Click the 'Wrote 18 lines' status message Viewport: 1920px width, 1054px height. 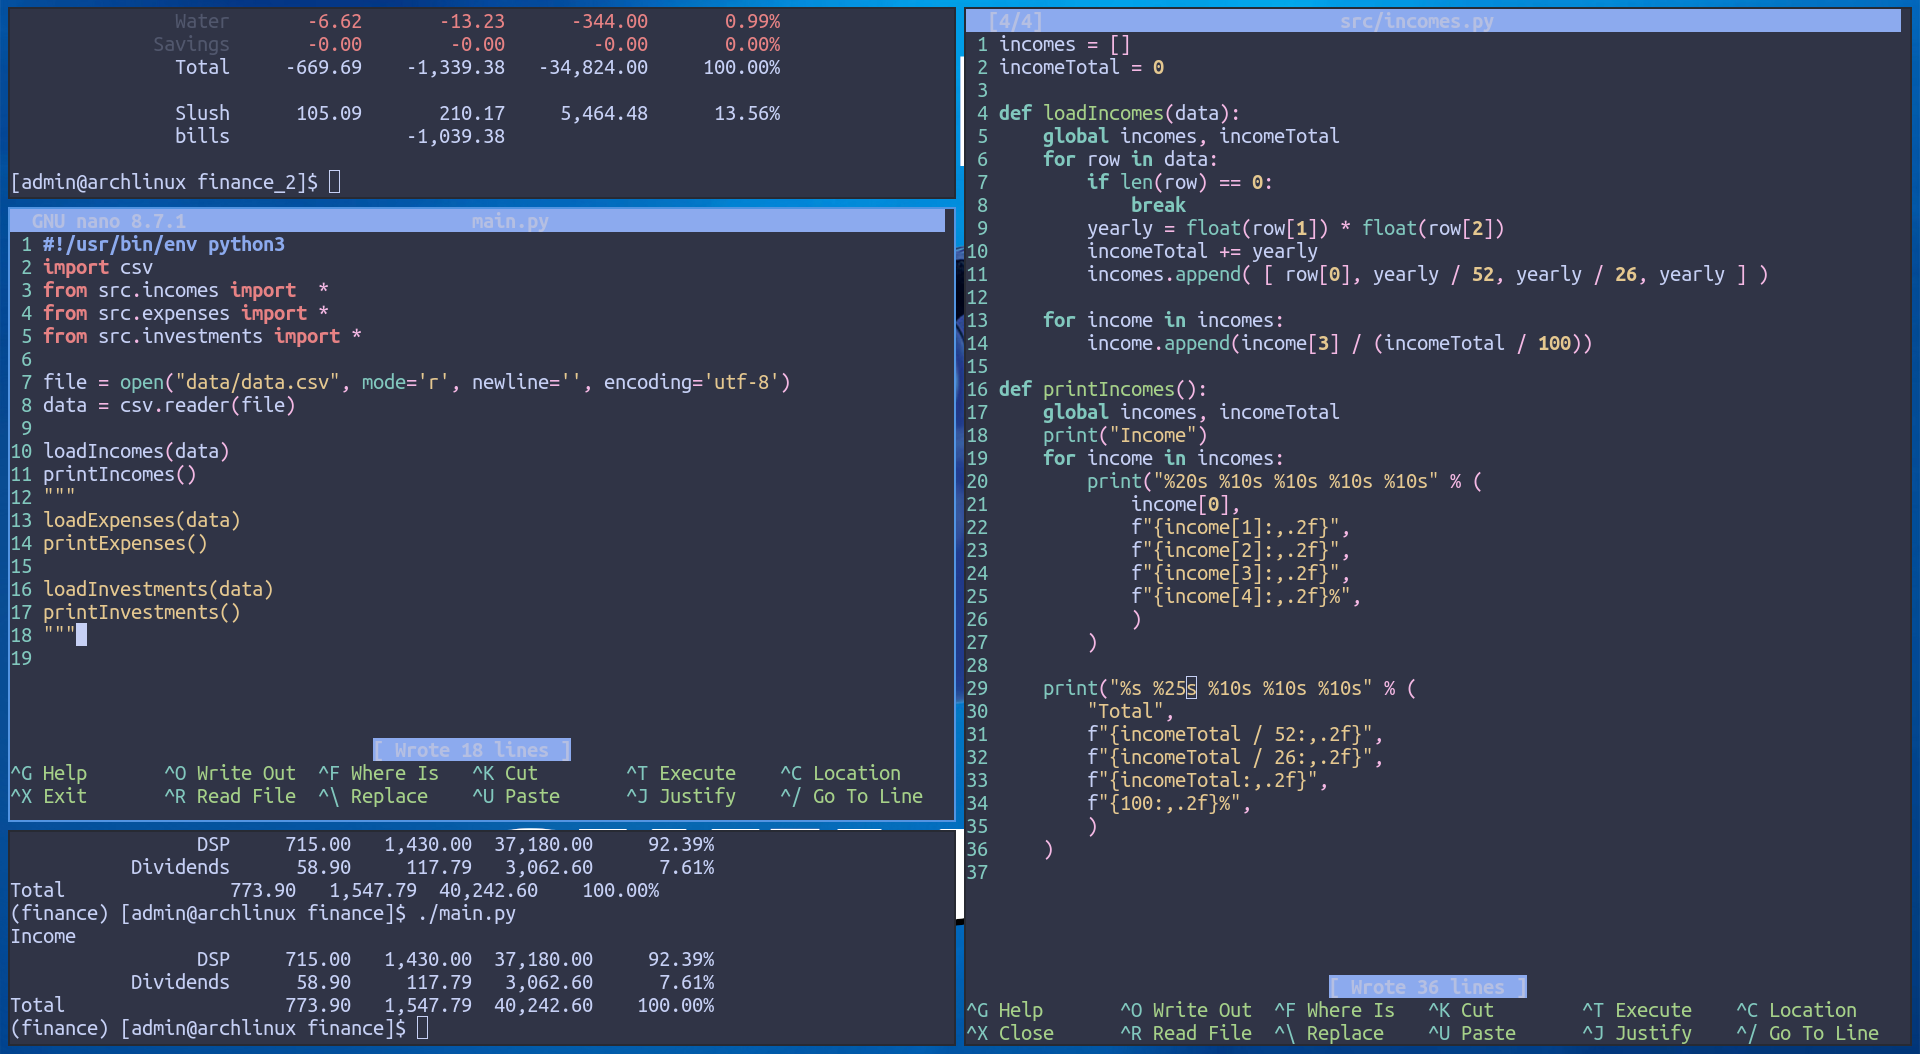pos(472,750)
